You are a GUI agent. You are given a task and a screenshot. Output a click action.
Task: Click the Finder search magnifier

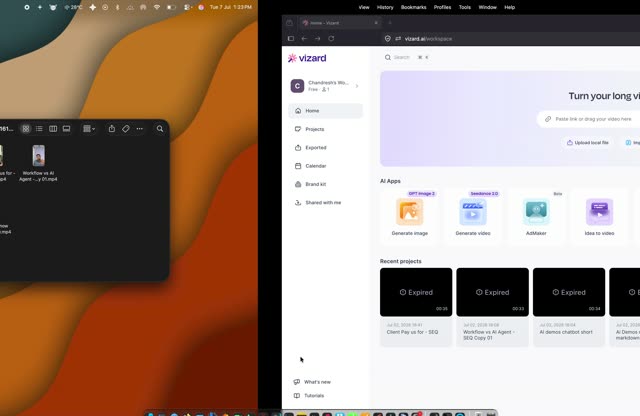tap(160, 129)
